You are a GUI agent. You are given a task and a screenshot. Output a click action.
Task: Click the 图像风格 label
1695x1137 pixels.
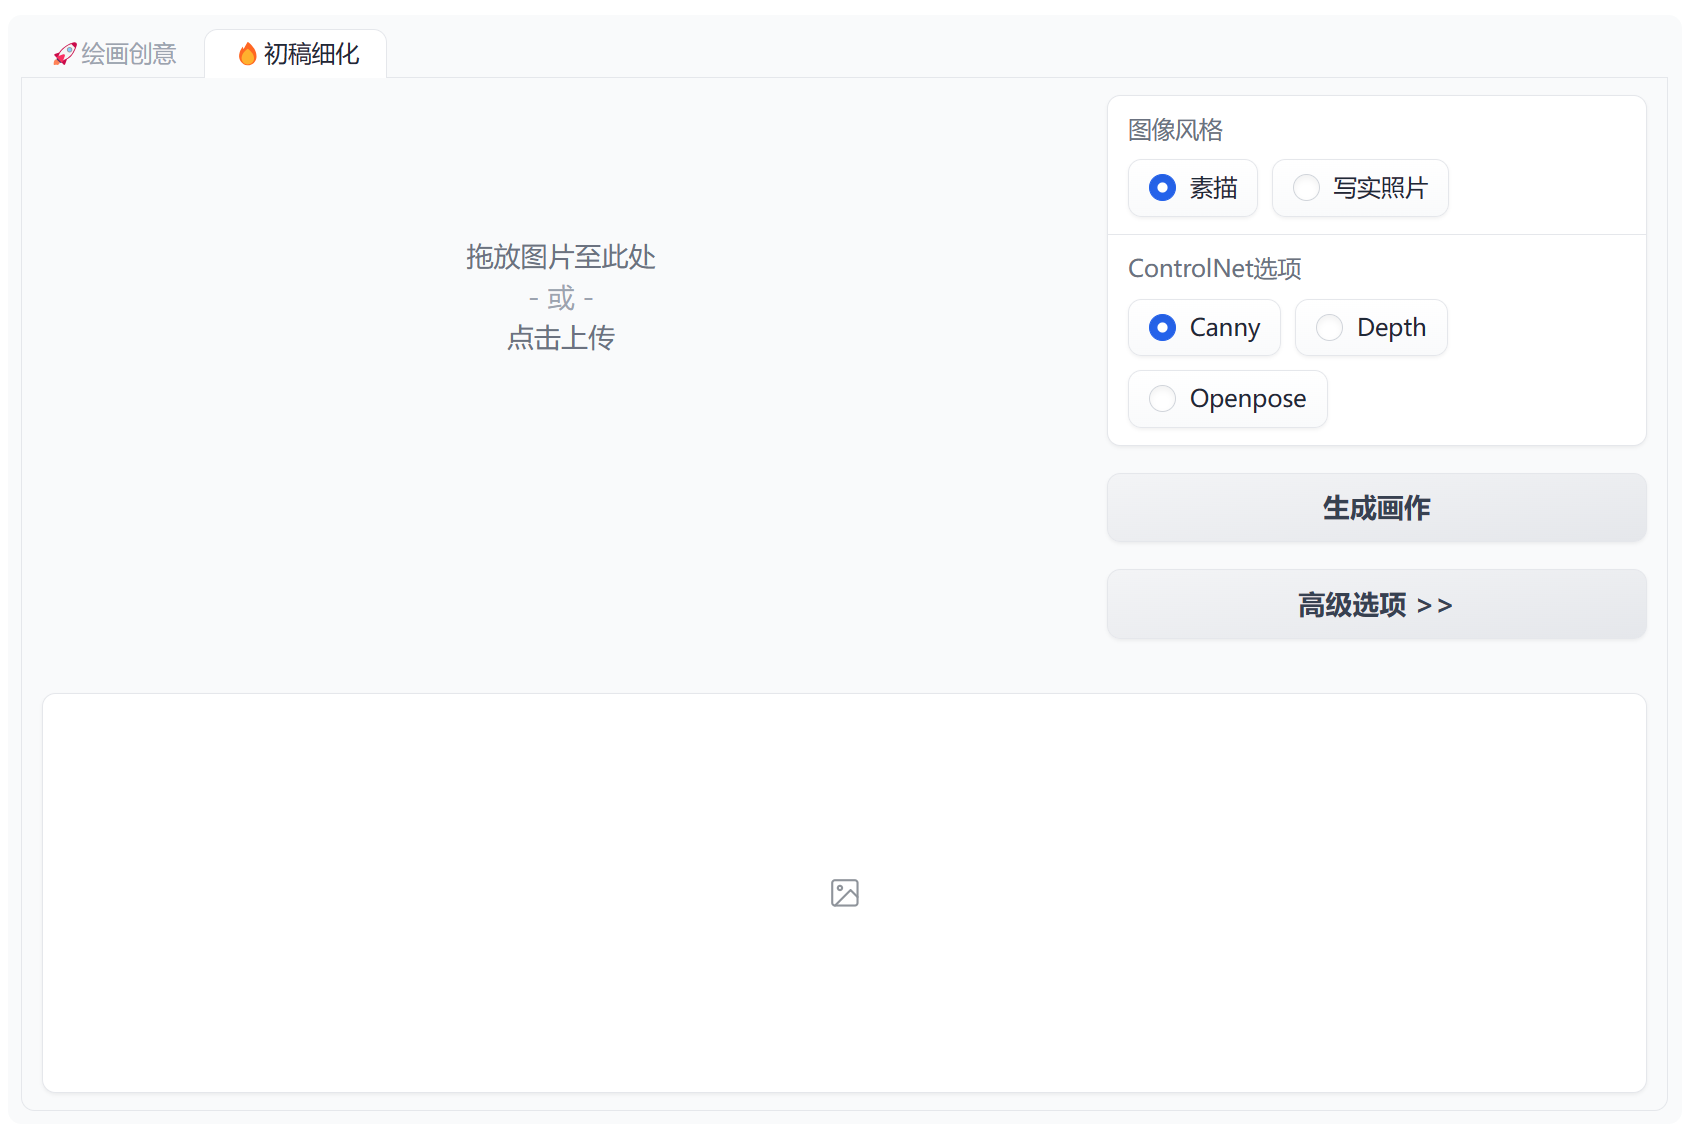[1175, 130]
